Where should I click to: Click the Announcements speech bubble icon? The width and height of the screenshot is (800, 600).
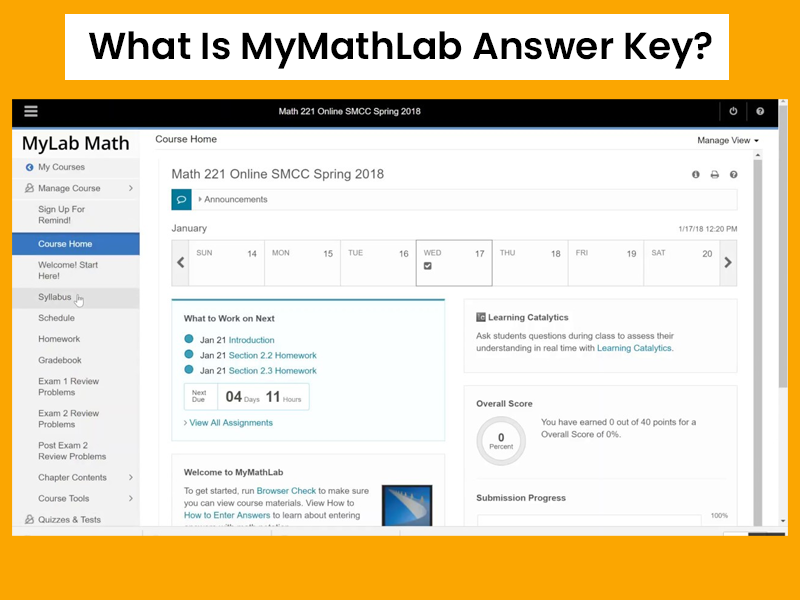coord(182,199)
